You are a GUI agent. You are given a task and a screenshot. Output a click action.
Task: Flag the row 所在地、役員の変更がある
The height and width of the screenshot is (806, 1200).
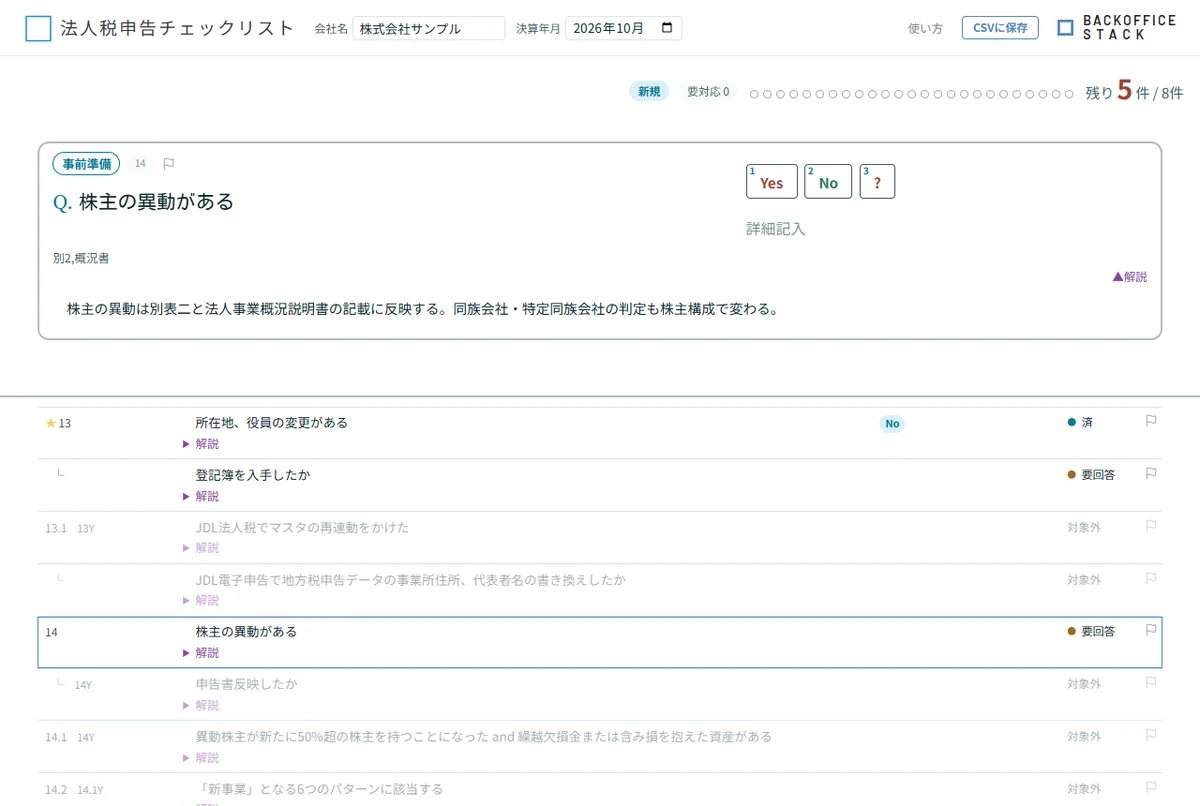coord(1151,421)
